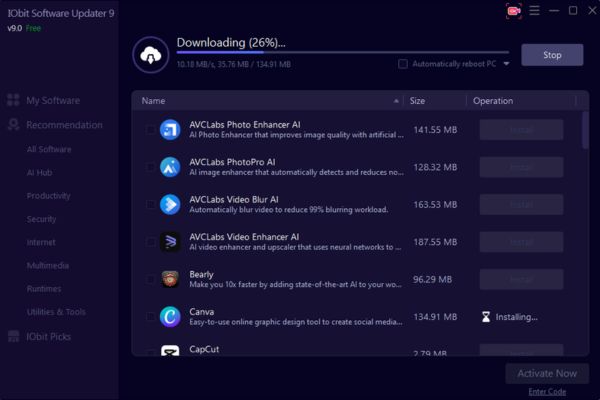Image resolution: width=600 pixels, height=400 pixels.
Task: Enable Automatically reboot PC checkbox
Action: (403, 64)
